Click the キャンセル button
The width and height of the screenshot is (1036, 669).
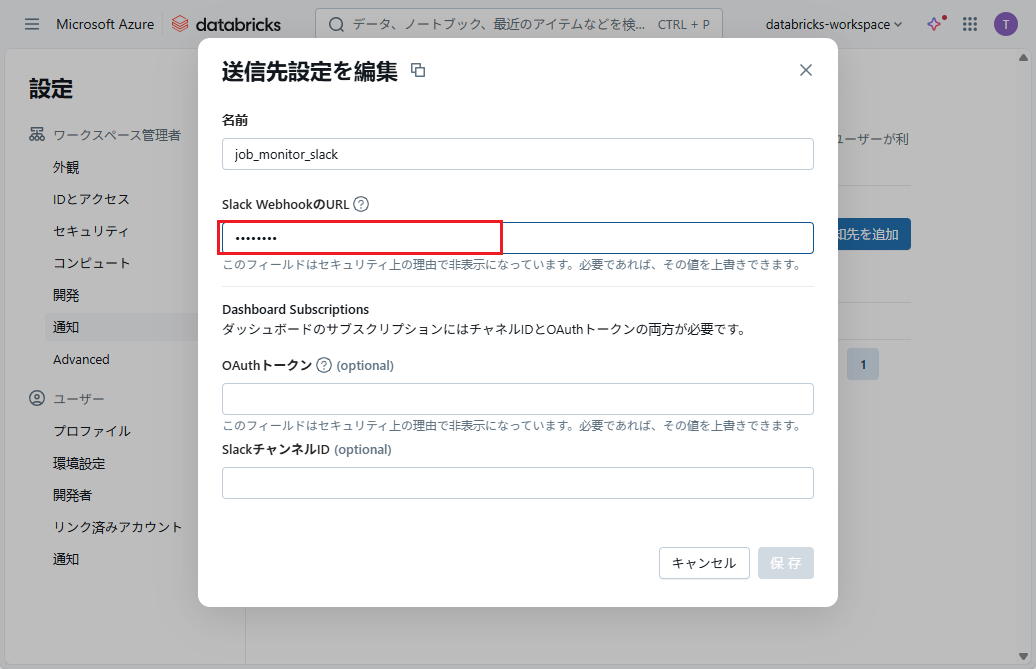point(704,563)
